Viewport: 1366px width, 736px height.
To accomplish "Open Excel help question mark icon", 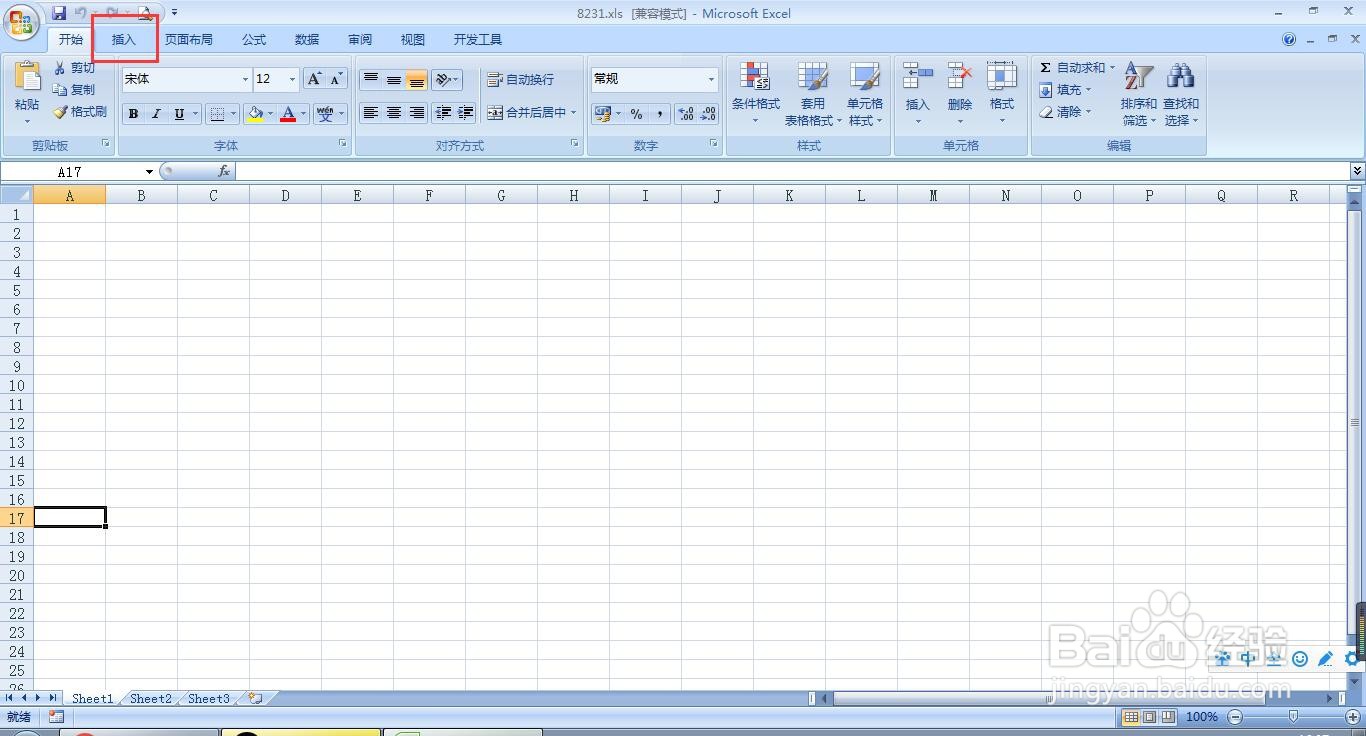I will (x=1289, y=40).
